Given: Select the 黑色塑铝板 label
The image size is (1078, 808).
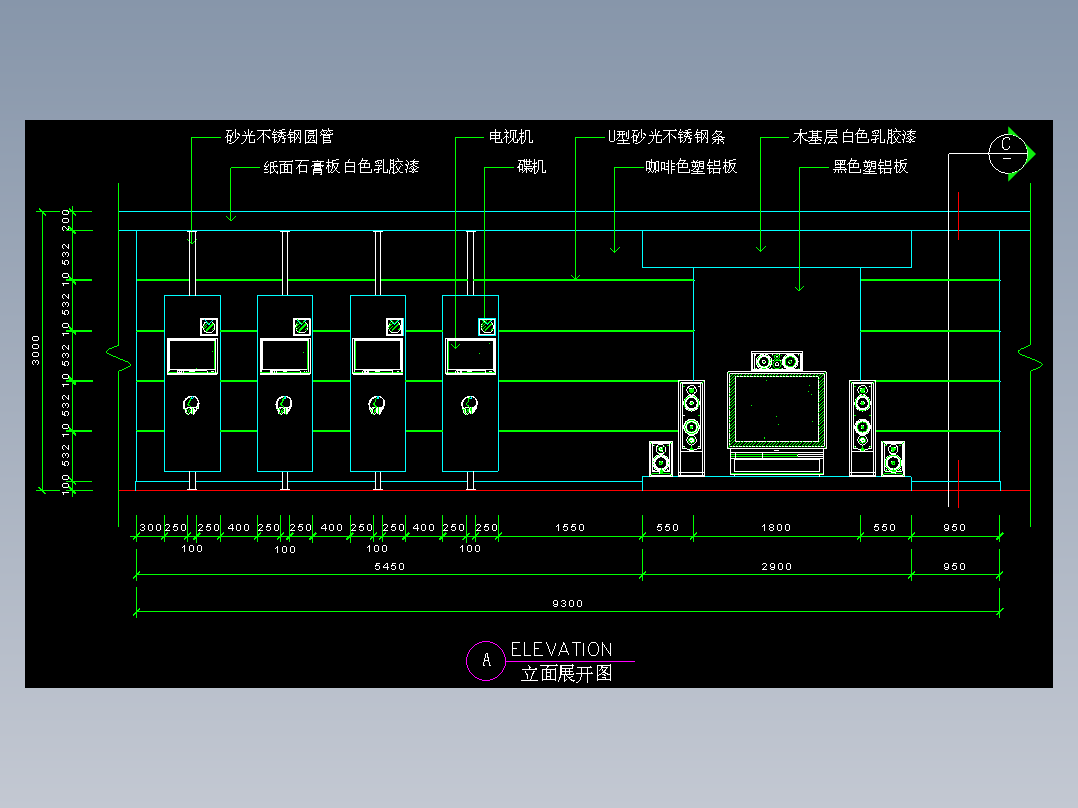Looking at the screenshot, I should coord(870,166).
